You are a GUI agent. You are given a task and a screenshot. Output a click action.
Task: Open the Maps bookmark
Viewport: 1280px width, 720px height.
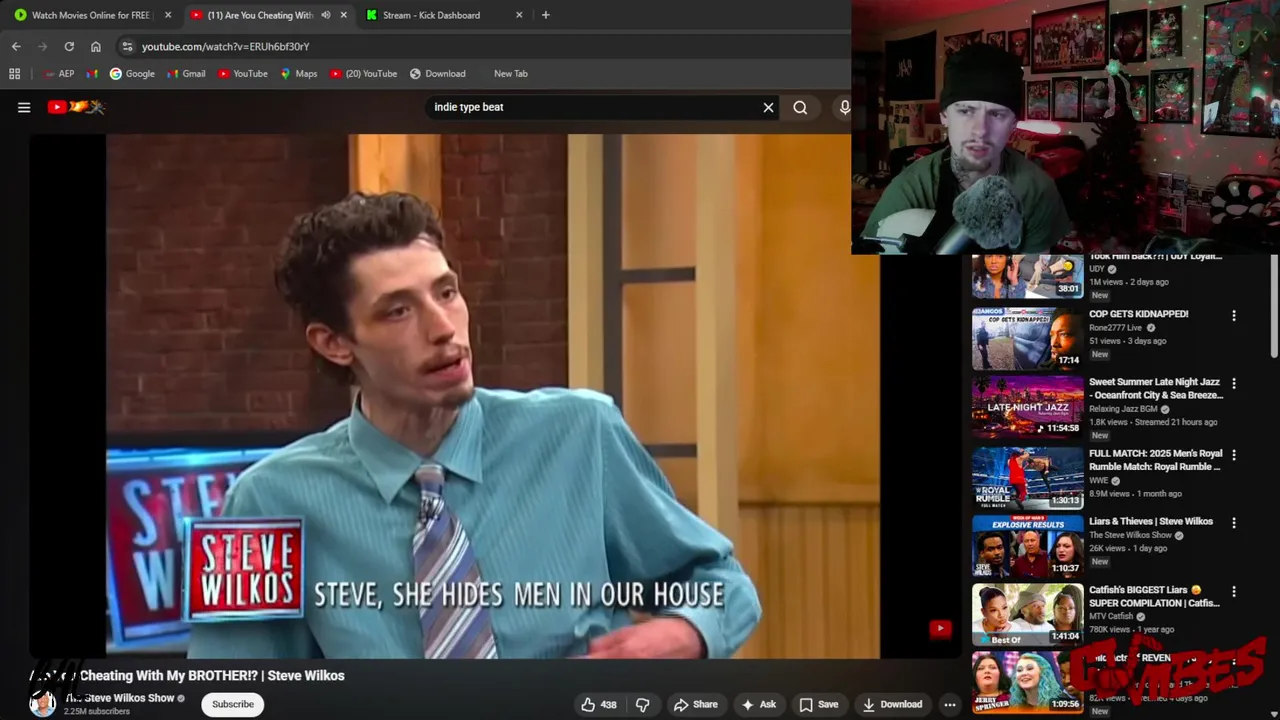click(299, 73)
